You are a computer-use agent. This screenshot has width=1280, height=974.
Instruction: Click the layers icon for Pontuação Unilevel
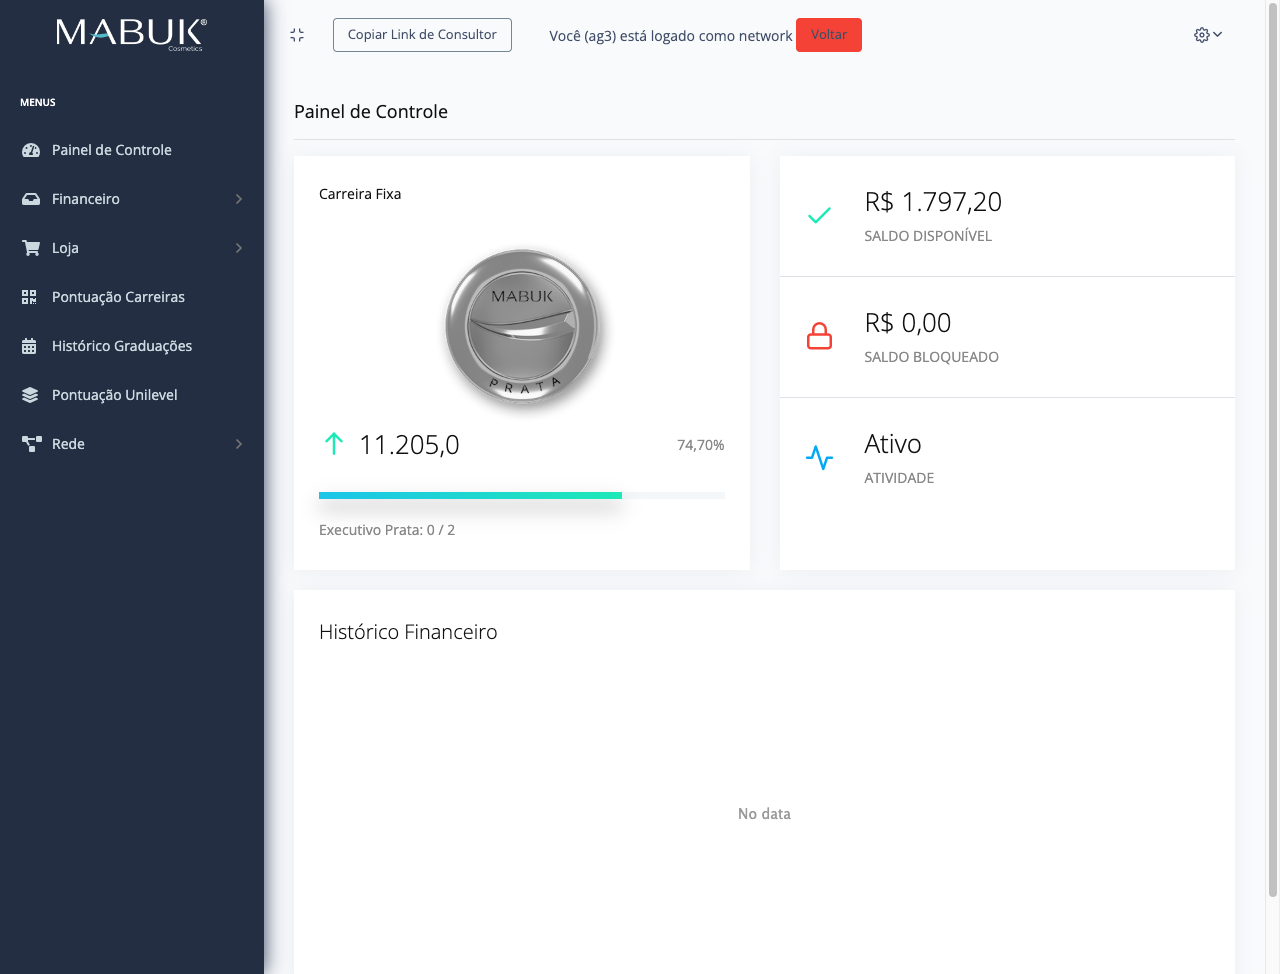click(x=30, y=395)
